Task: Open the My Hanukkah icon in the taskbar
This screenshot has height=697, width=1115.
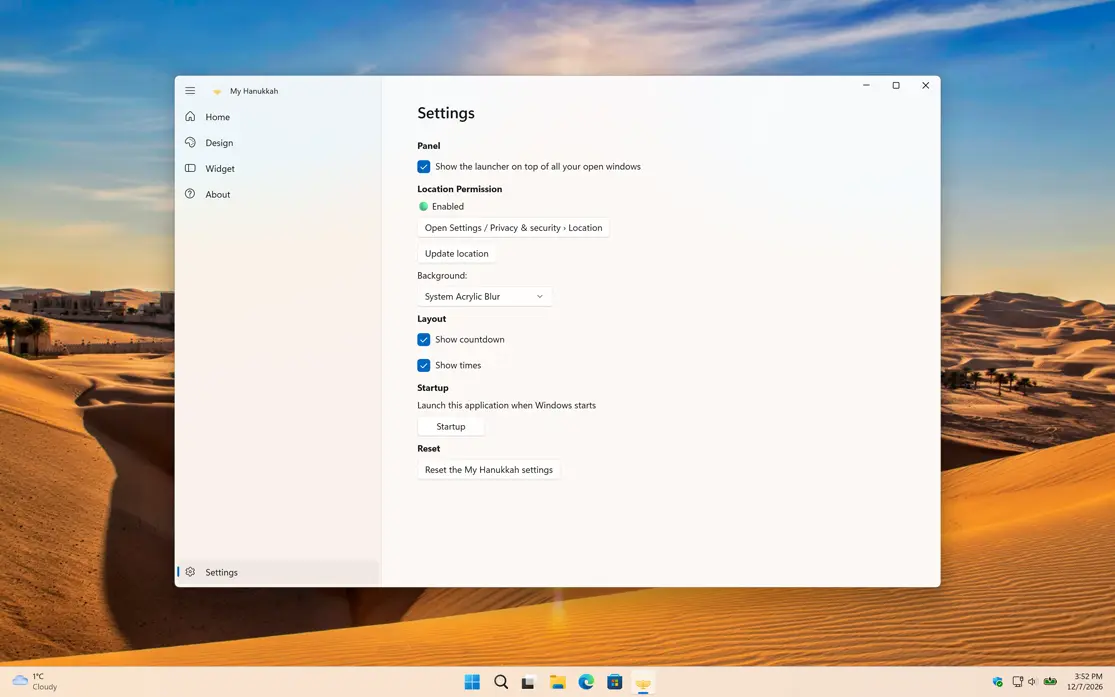Action: point(643,681)
